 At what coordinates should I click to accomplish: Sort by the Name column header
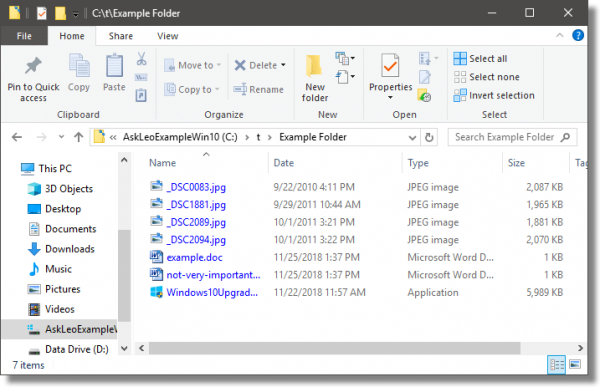163,163
